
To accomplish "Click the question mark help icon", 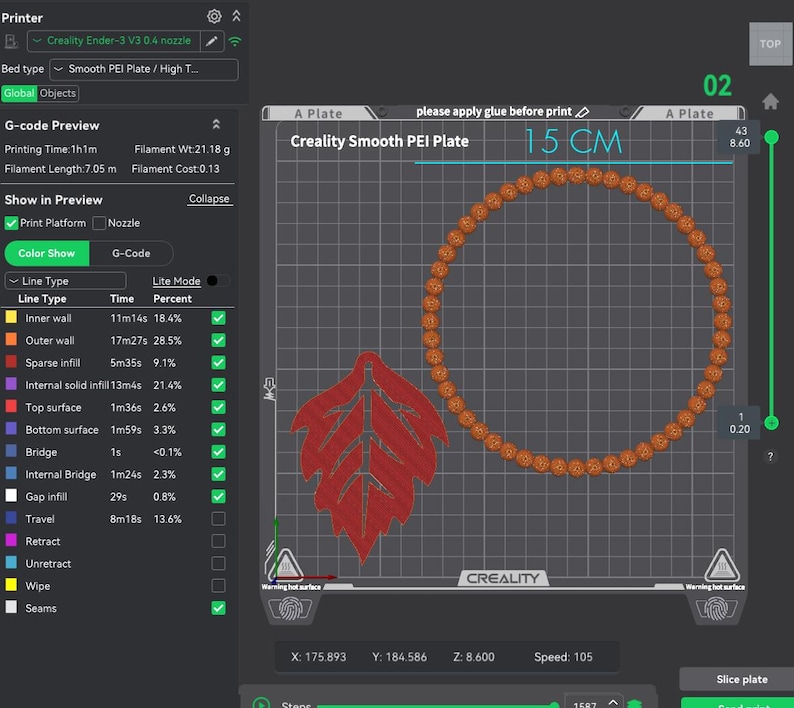I will click(x=770, y=457).
